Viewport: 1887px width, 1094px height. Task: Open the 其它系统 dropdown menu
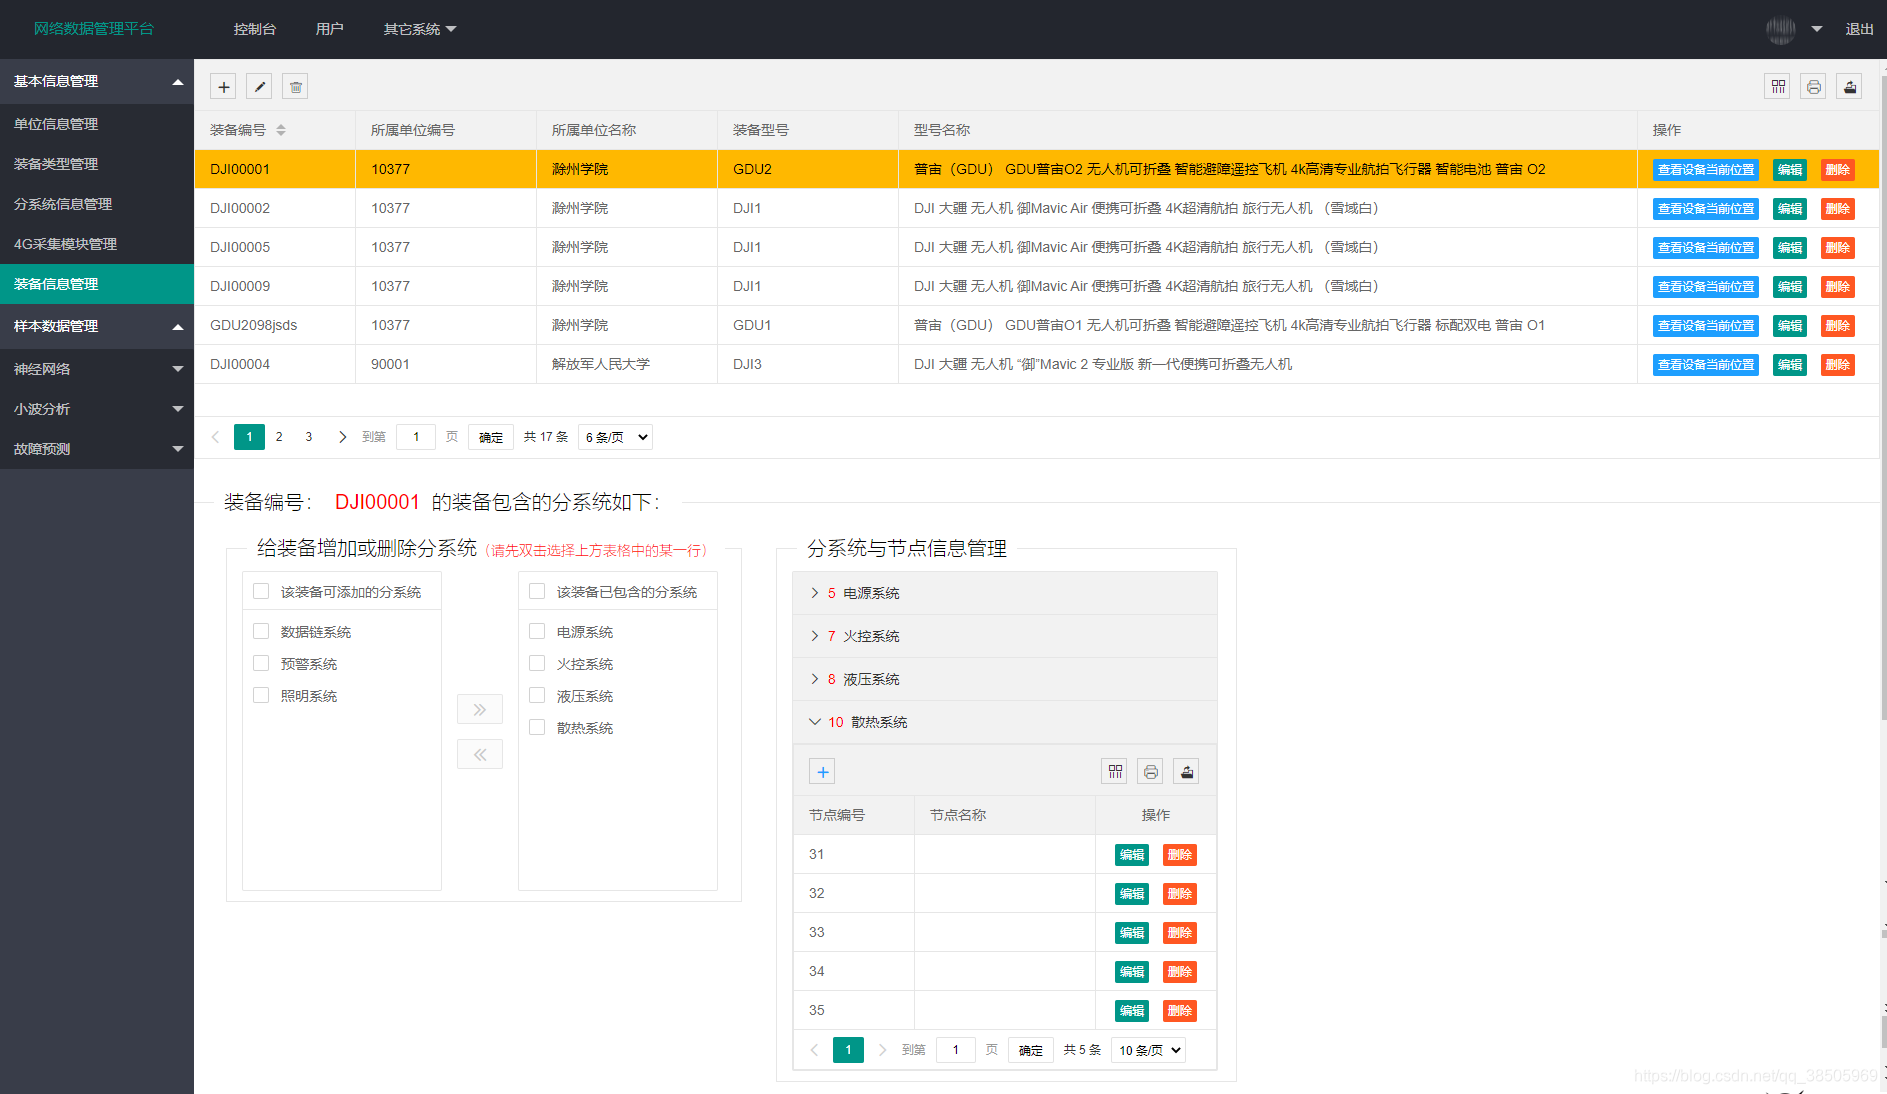click(420, 29)
